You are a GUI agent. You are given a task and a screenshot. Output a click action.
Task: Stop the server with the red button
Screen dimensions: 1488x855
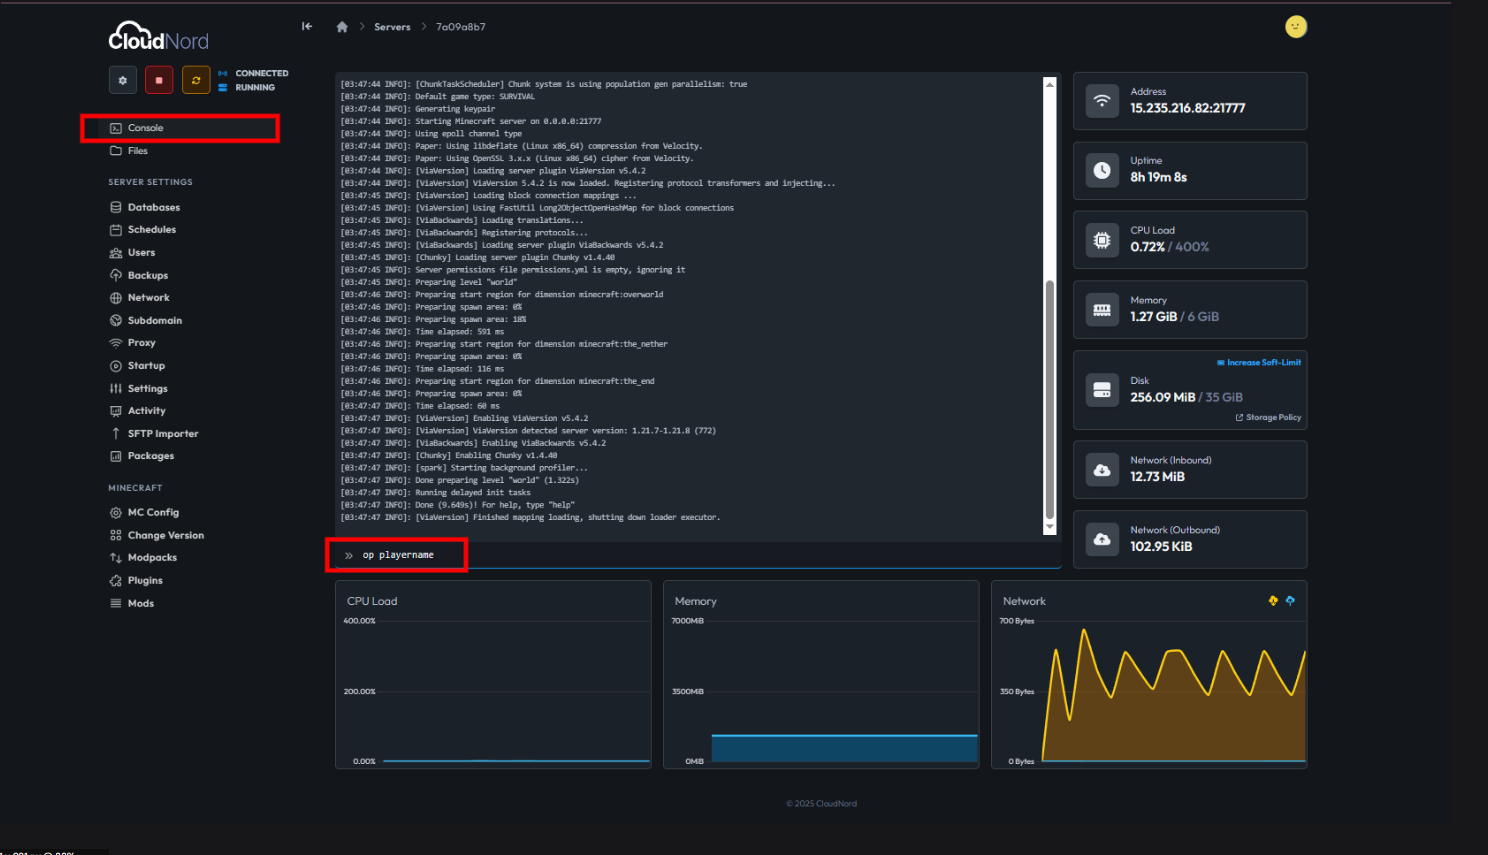pyautogui.click(x=159, y=80)
